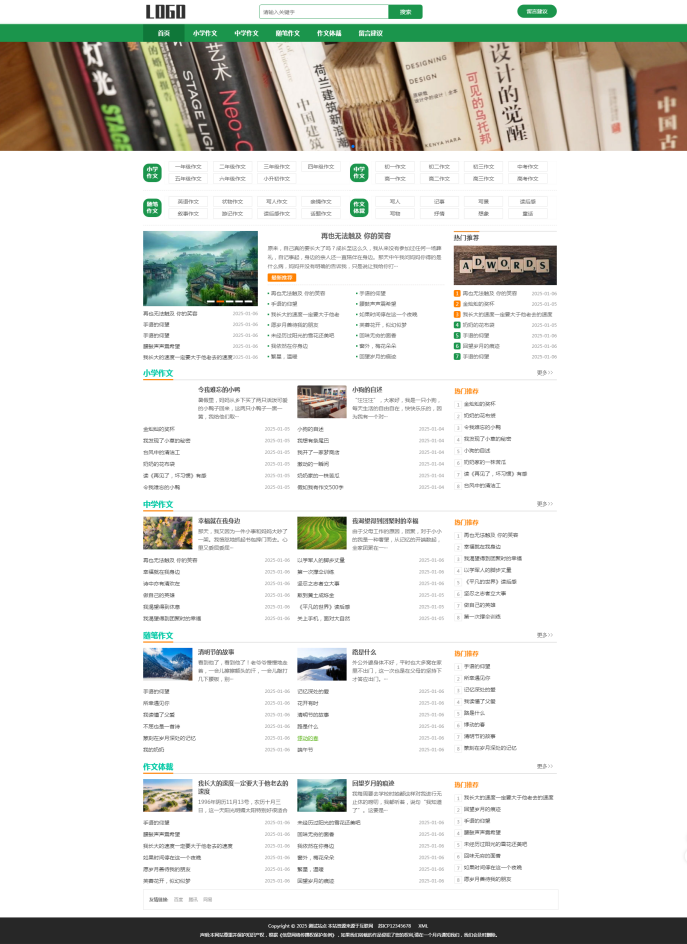Click rank 7 green badge in 热门推荐
The image size is (687, 944).
pyautogui.click(x=457, y=356)
